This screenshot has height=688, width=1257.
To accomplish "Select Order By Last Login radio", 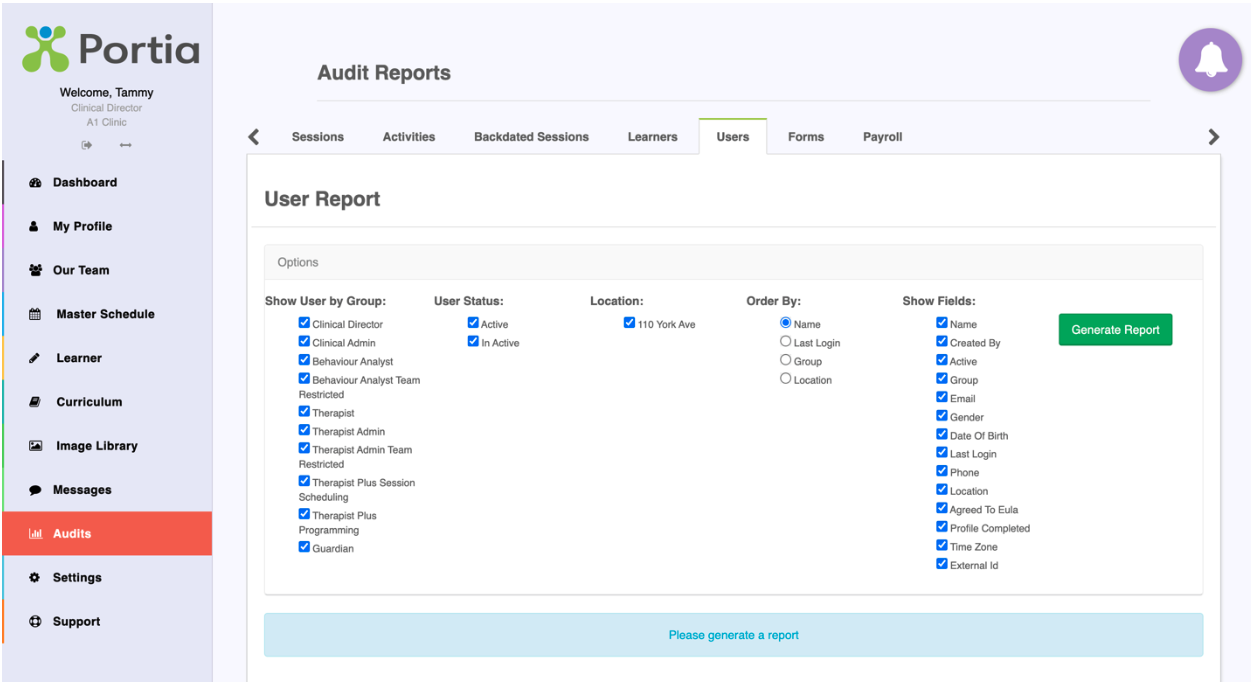I will pos(785,342).
